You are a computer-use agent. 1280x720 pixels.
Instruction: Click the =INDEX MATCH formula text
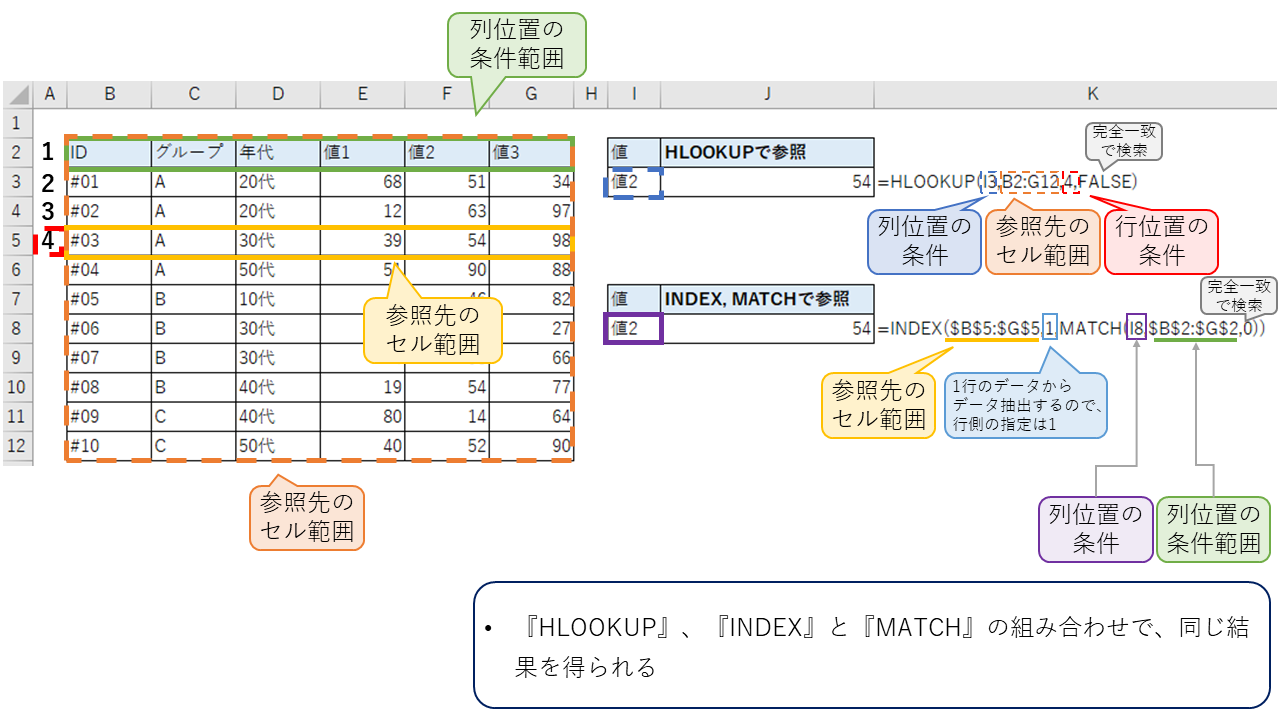click(x=1071, y=328)
